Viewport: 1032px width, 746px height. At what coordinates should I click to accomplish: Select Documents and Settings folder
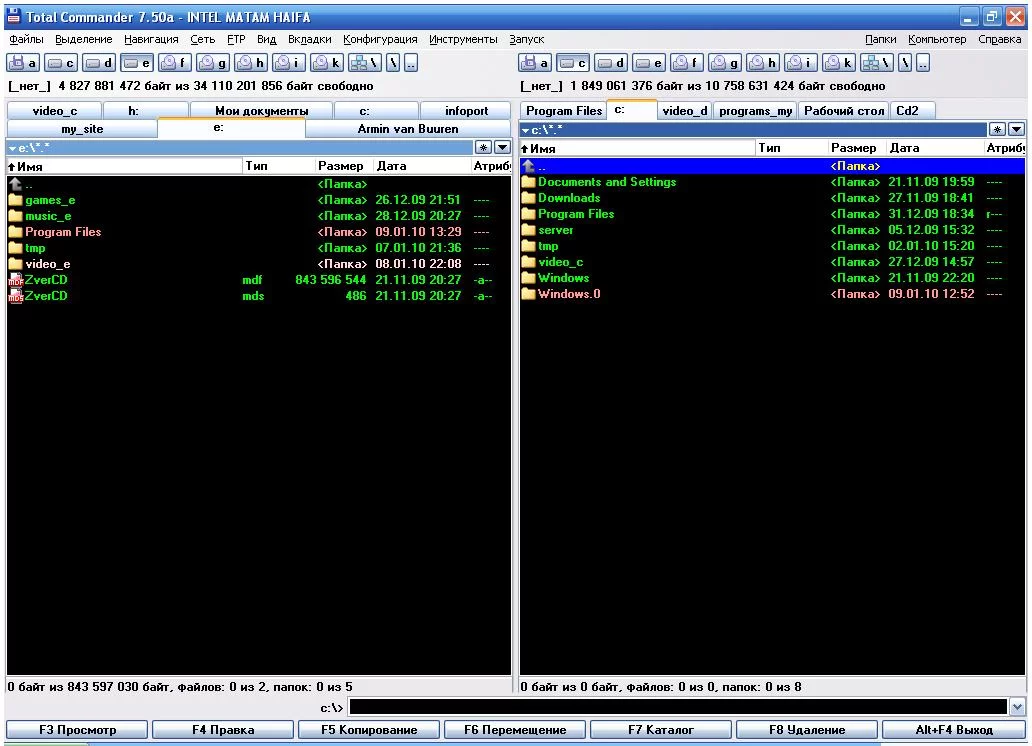click(772, 182)
